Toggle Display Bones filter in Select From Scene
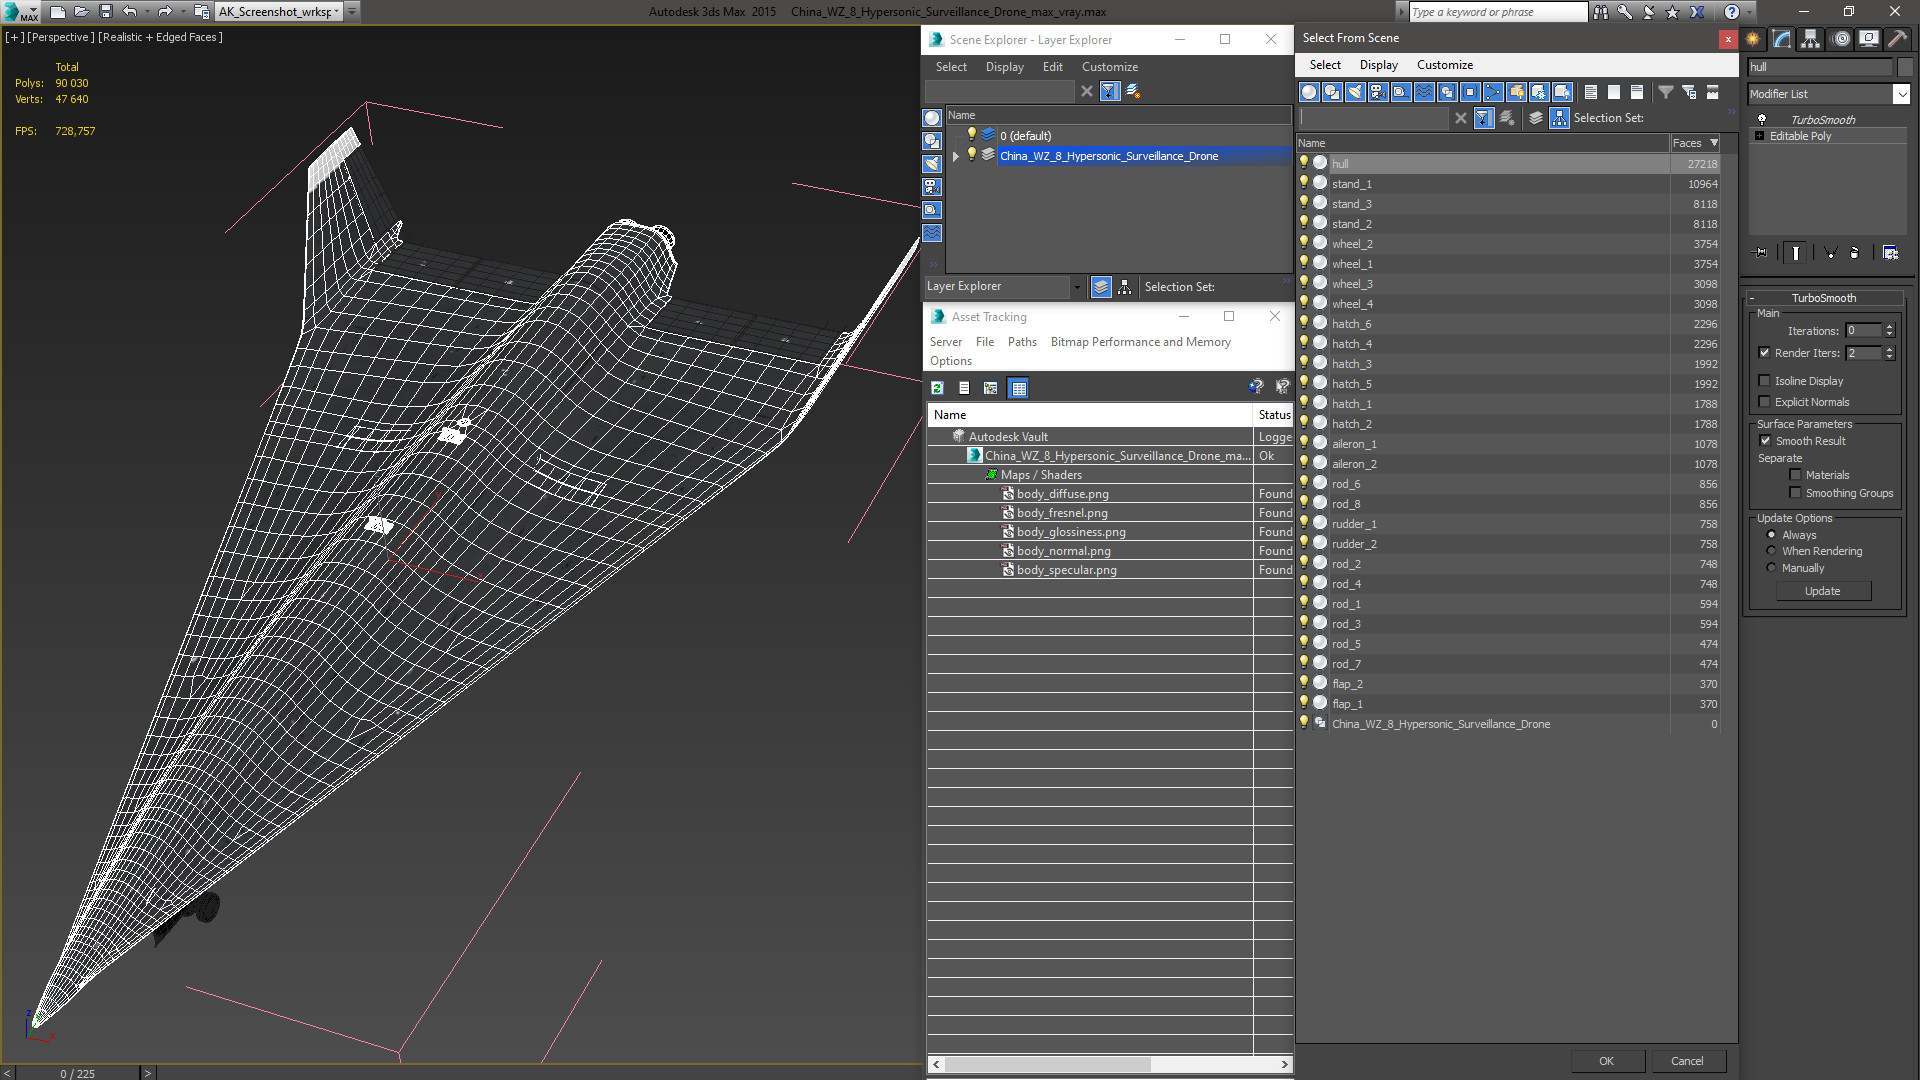 pyautogui.click(x=1493, y=92)
